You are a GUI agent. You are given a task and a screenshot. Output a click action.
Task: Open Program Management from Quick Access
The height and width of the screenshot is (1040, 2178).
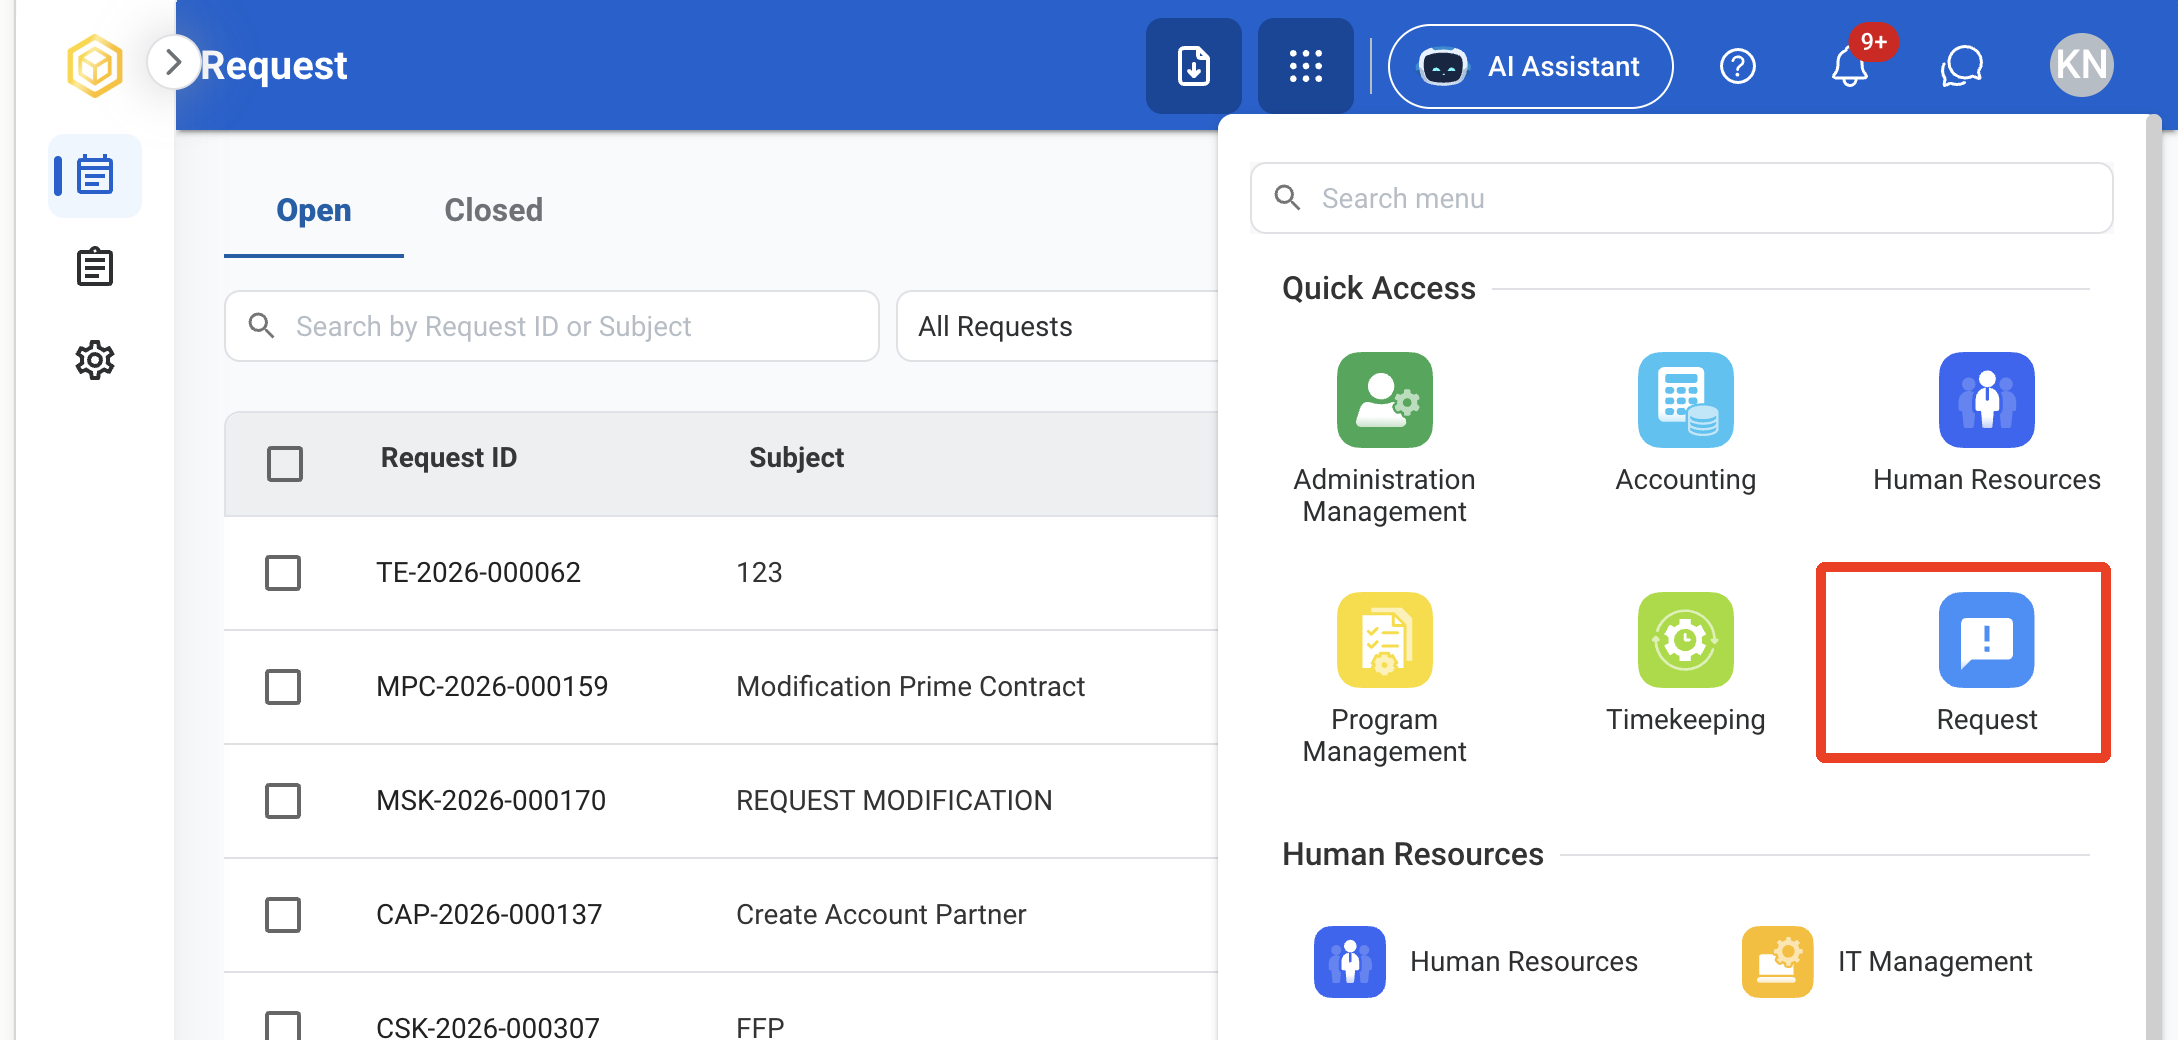click(1385, 679)
